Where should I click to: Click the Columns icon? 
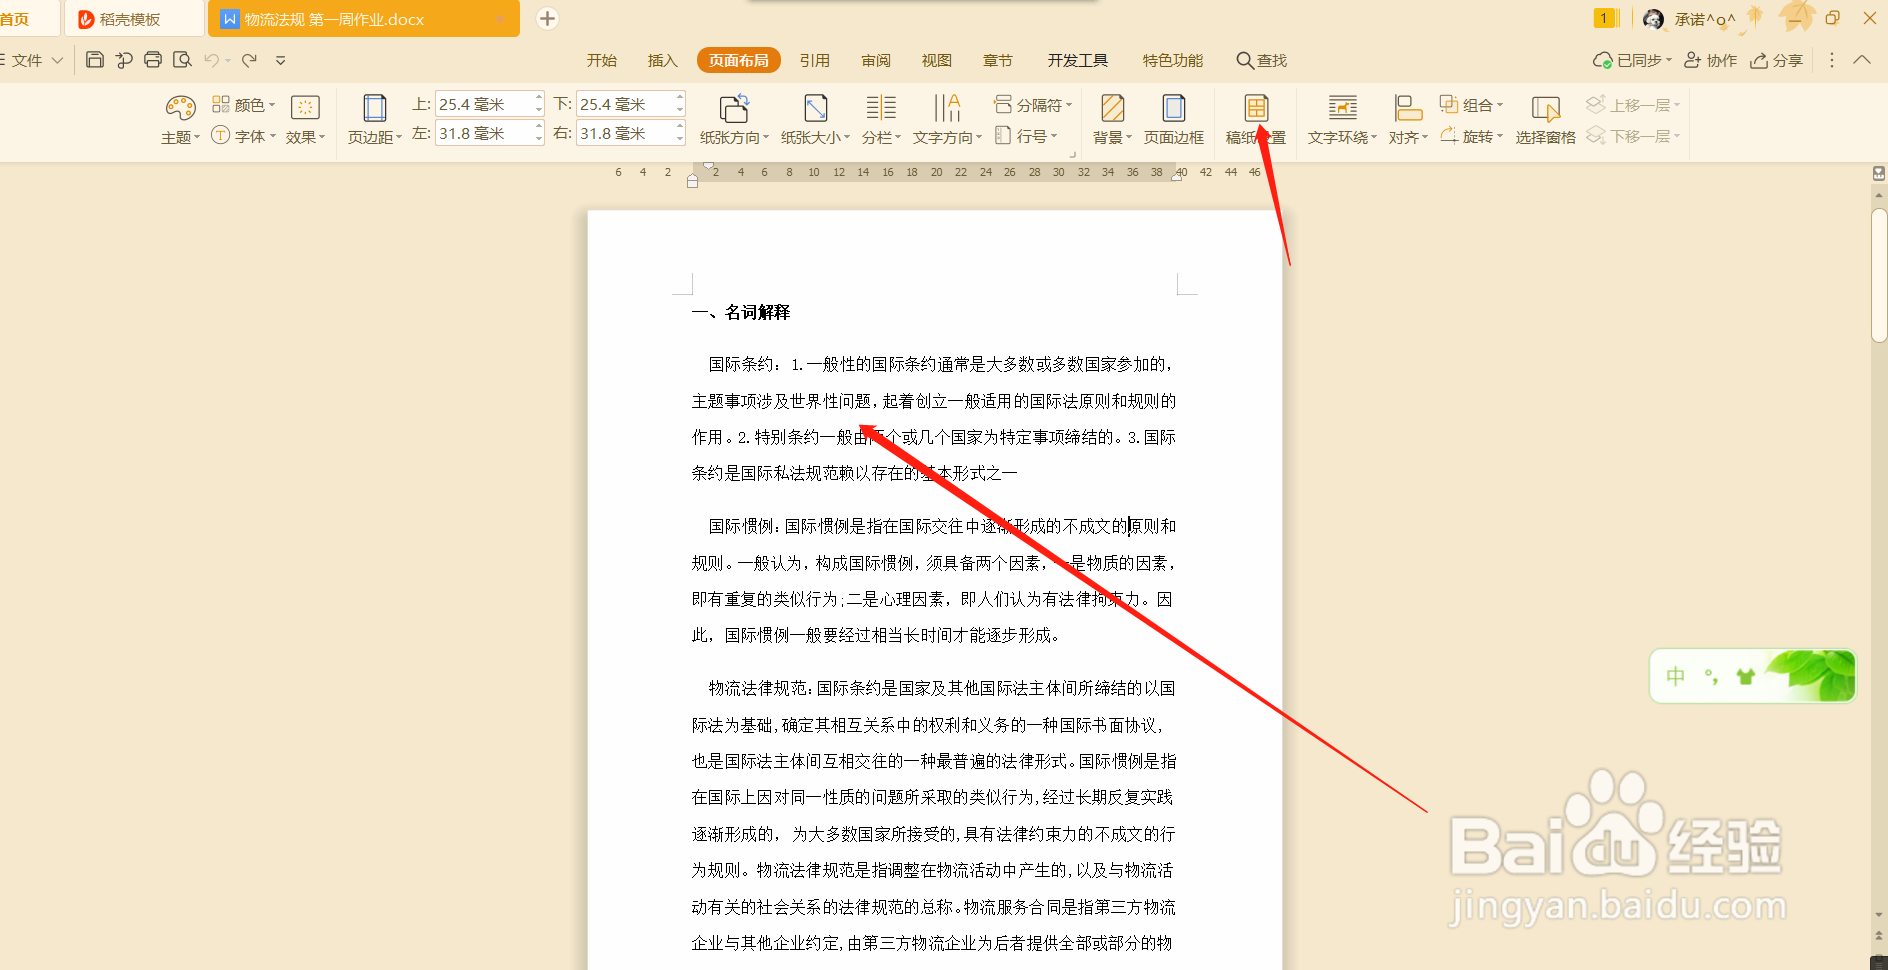[881, 108]
